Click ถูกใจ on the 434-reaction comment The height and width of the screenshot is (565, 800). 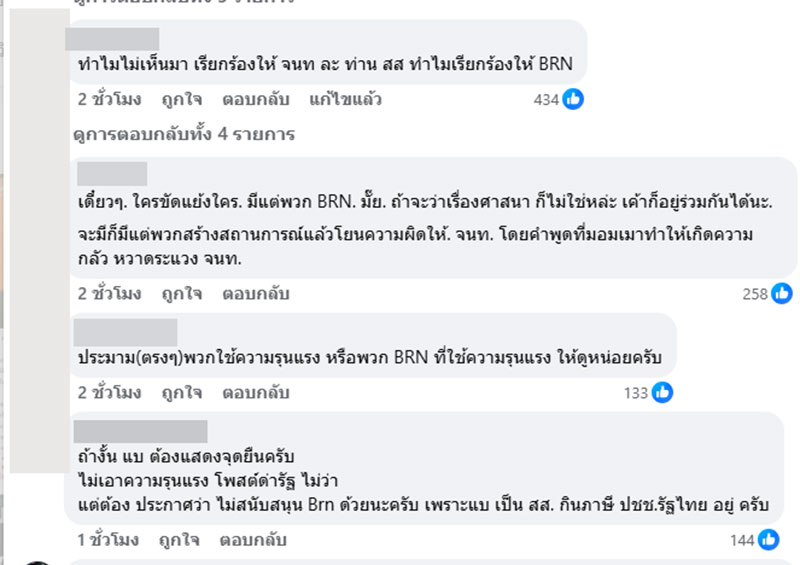[x=180, y=99]
